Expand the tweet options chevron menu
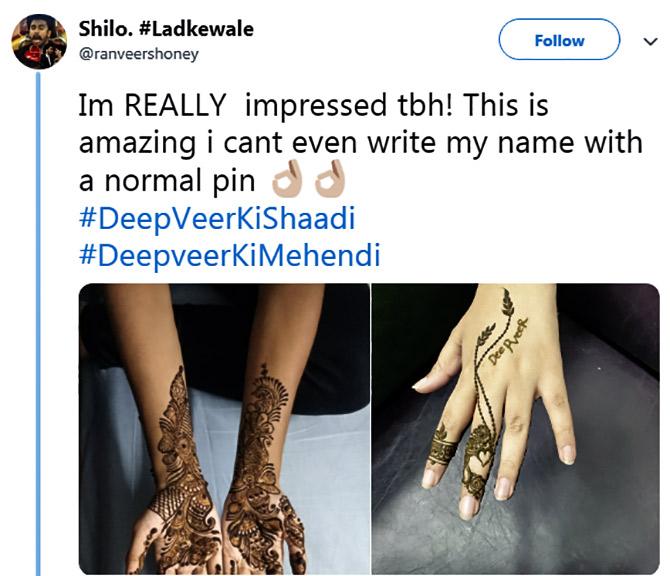The height and width of the screenshot is (576, 670). (x=650, y=41)
